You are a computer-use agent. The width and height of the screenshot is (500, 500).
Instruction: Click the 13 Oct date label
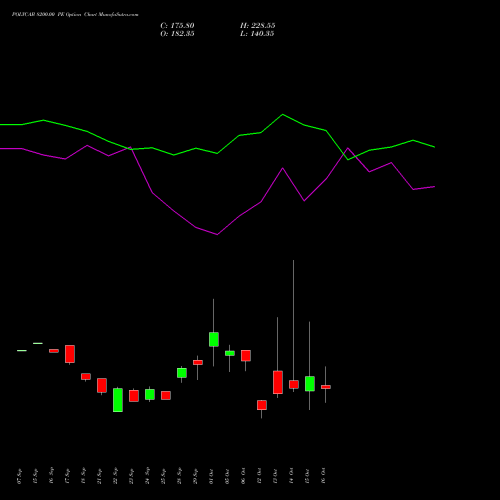pyautogui.click(x=275, y=476)
